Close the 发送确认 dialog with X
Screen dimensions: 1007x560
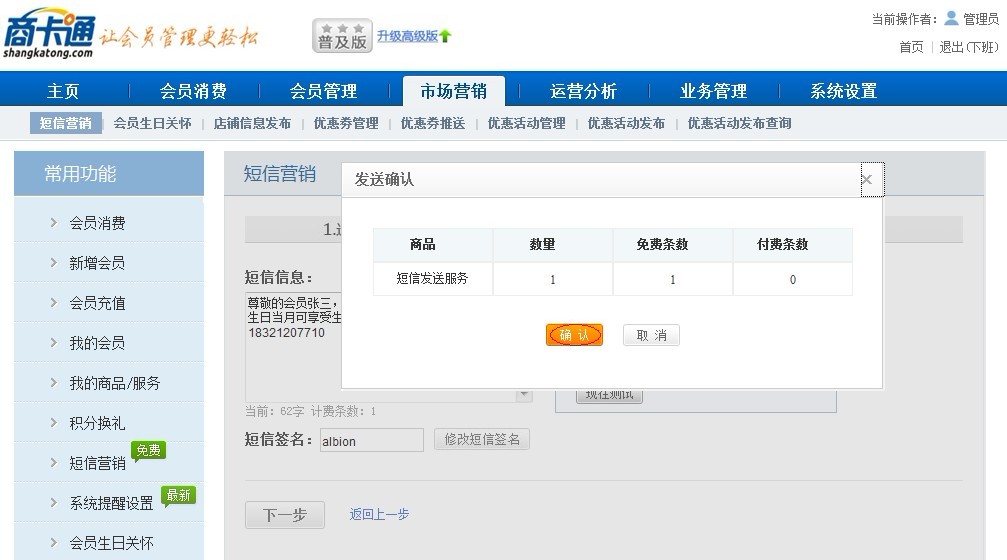click(867, 179)
